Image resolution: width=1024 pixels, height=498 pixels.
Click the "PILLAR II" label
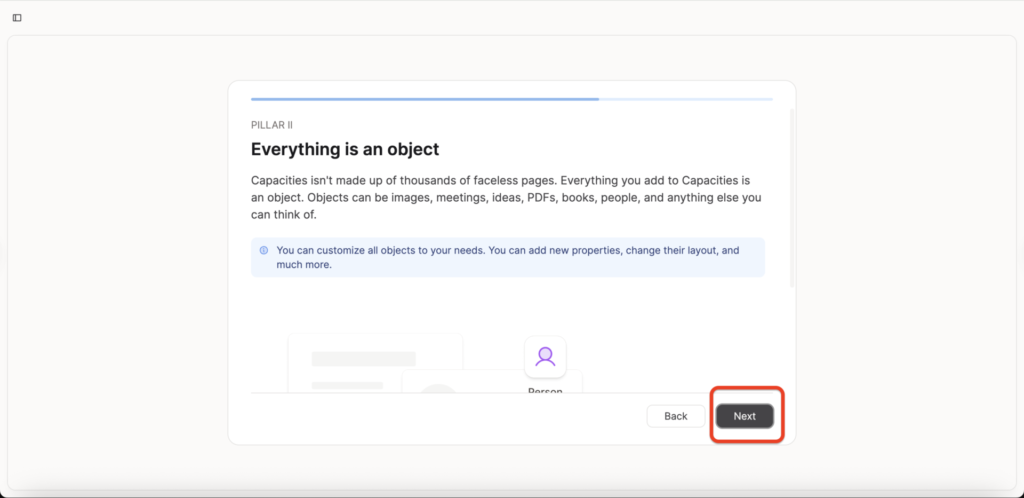tap(271, 124)
